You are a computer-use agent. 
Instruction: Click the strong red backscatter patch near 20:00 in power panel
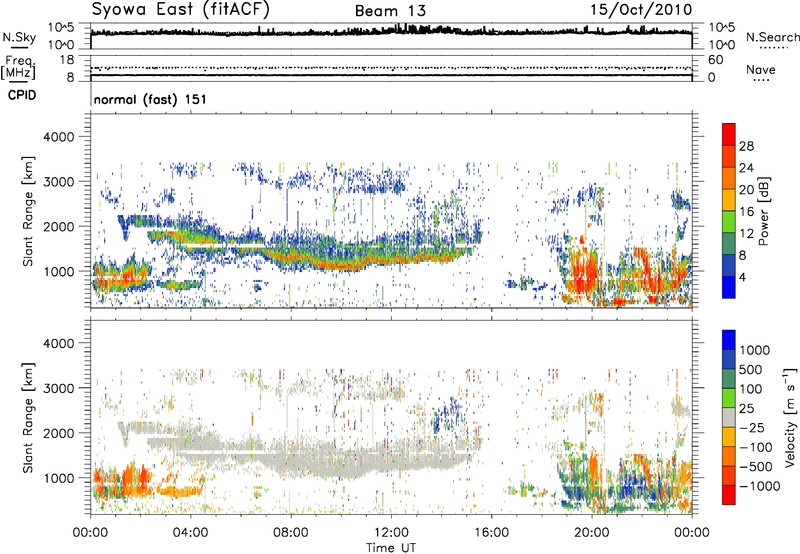584,270
